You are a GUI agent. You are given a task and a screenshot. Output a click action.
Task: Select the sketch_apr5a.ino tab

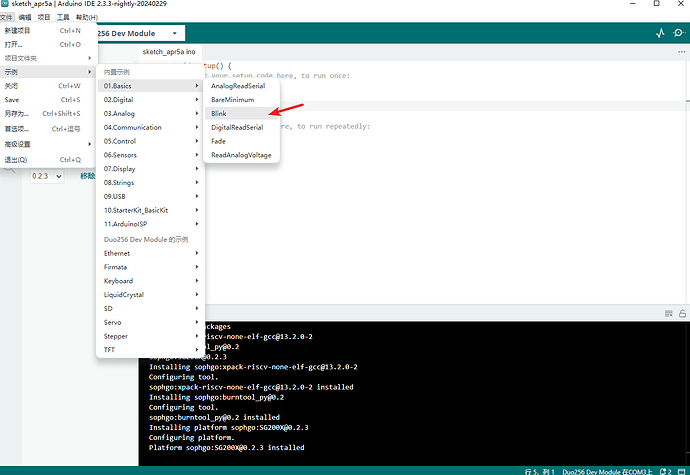pos(169,52)
